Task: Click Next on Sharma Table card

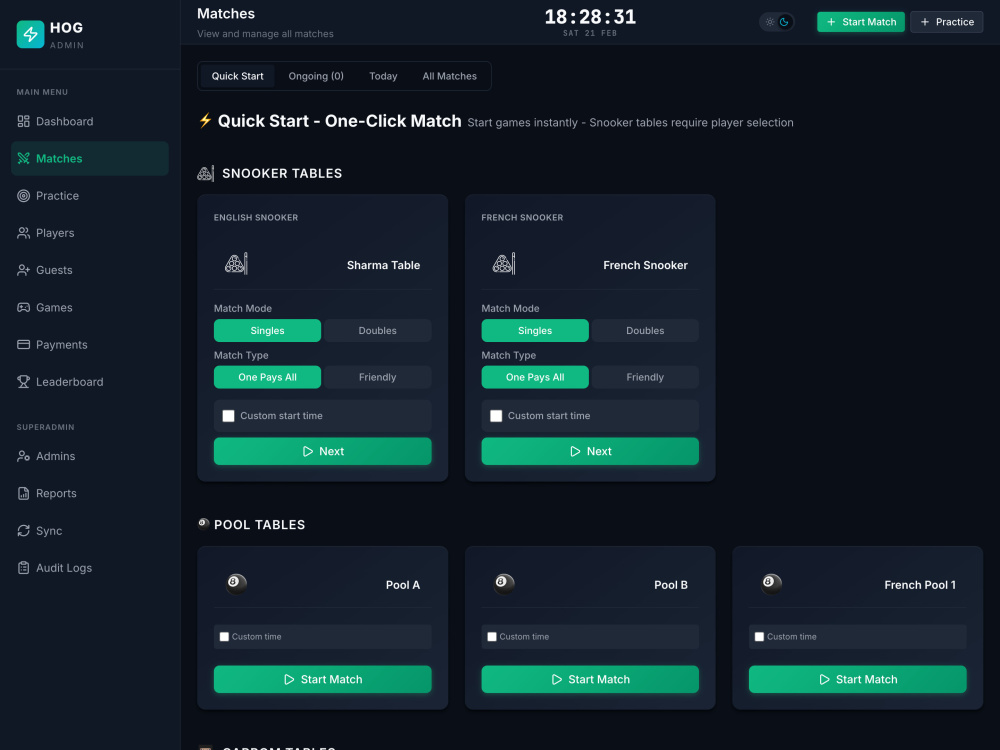Action: pos(322,451)
